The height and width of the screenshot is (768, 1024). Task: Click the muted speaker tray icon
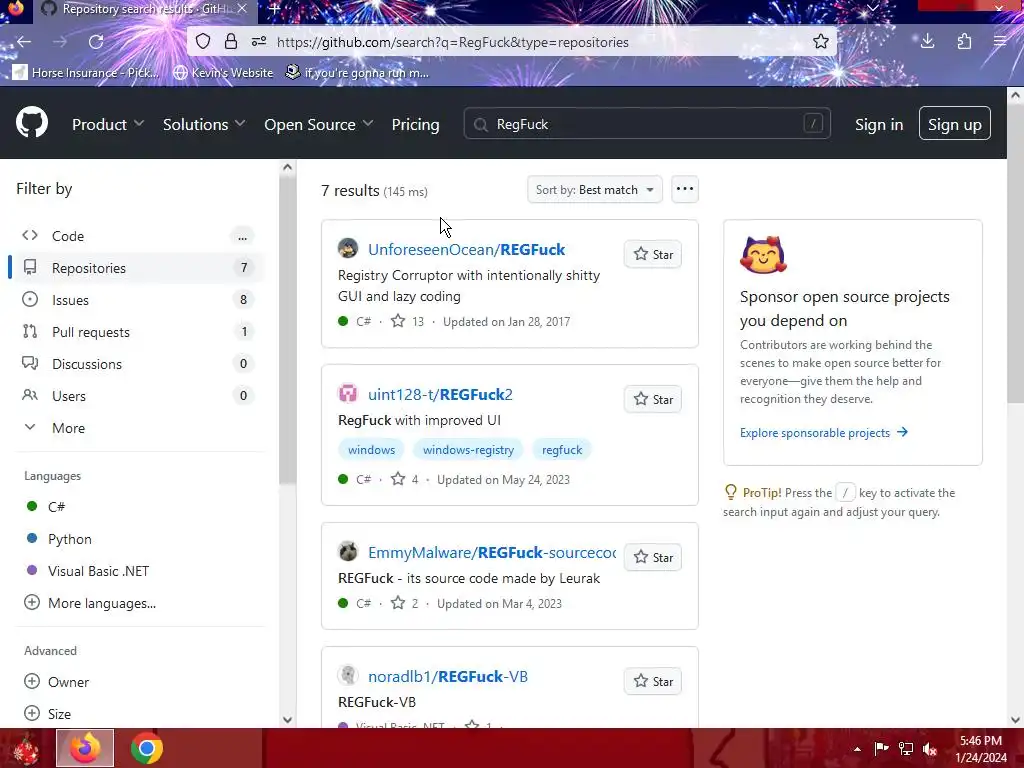tap(929, 749)
